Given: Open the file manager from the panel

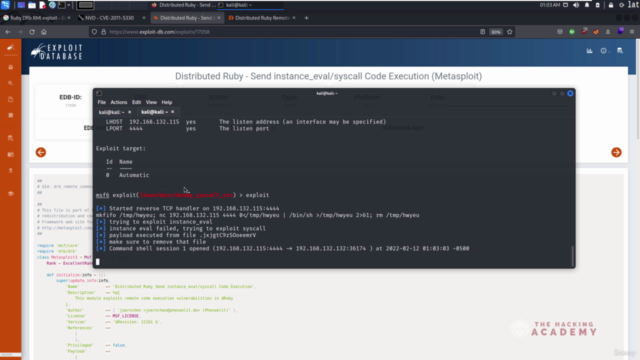Looking at the screenshot, I should tap(32, 5).
